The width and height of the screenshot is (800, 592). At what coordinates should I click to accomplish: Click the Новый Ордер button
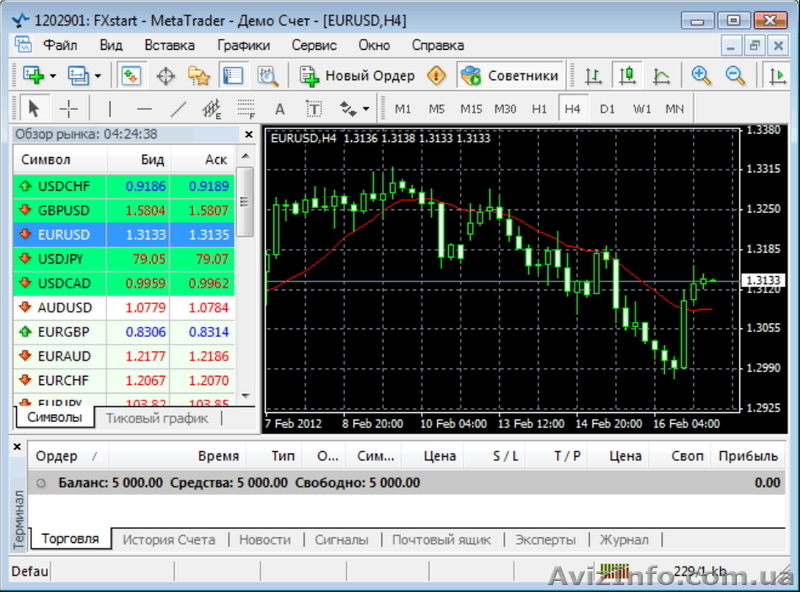coord(358,76)
